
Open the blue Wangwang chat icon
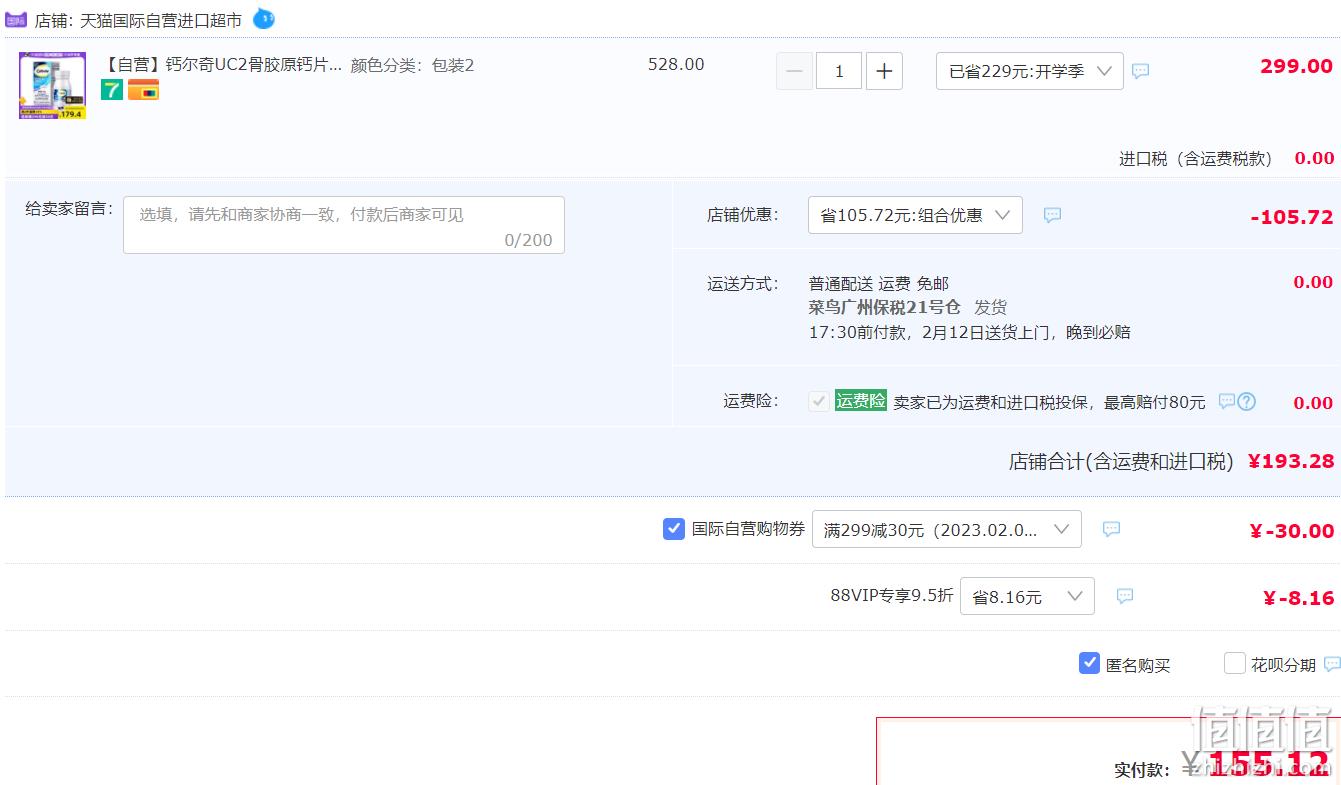[263, 18]
